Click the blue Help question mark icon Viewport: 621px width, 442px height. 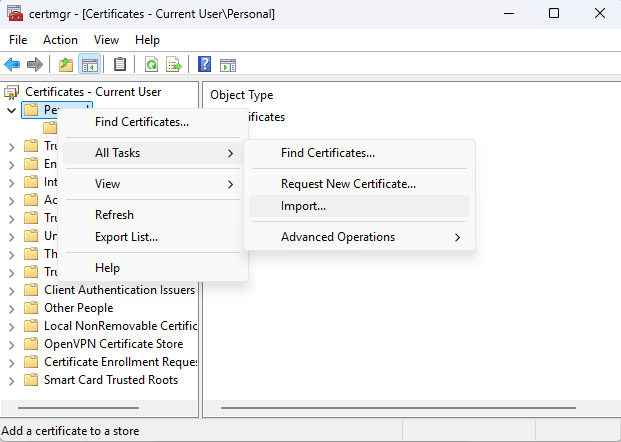[204, 64]
